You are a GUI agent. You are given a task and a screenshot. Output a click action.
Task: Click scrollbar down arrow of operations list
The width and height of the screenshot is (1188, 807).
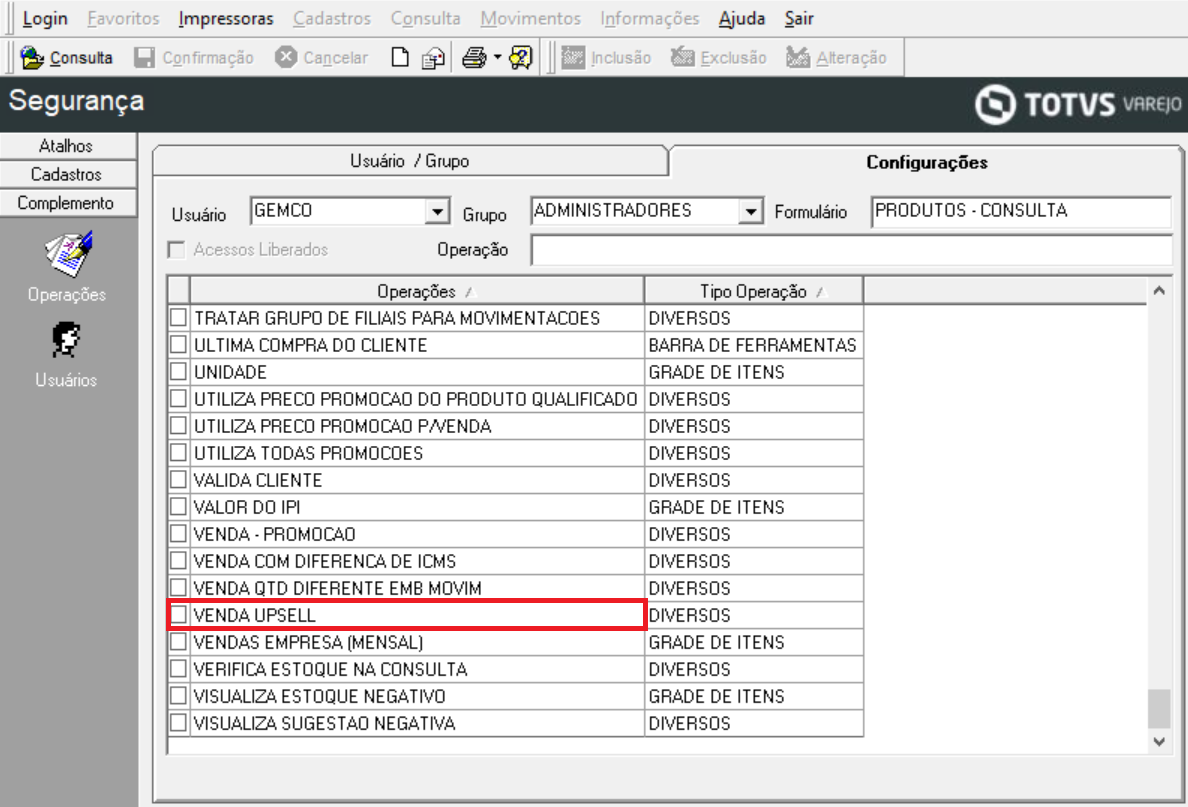(1158, 742)
